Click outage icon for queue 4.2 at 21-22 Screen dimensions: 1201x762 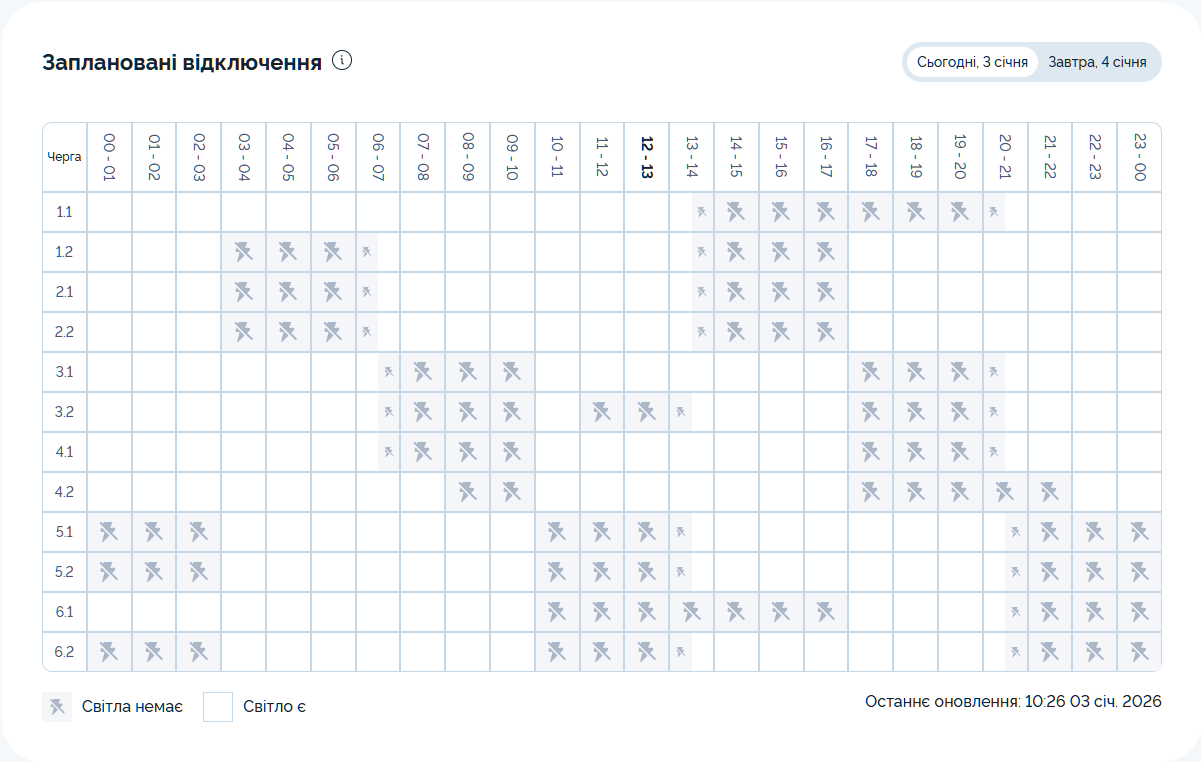[1049, 492]
